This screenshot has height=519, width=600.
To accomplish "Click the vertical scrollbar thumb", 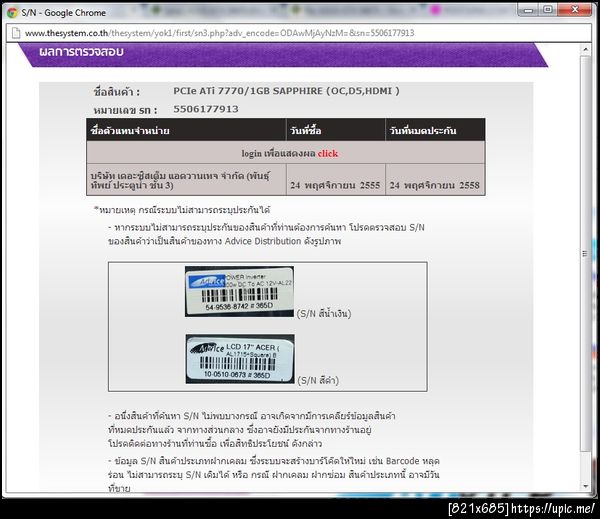I will (585, 253).
